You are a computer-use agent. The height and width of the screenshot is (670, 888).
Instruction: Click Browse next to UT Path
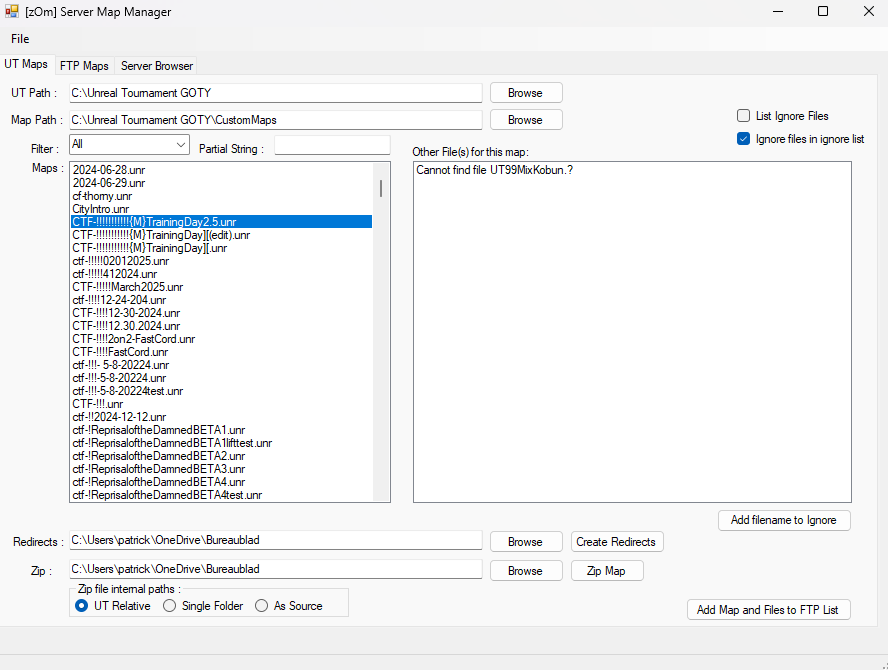click(525, 93)
